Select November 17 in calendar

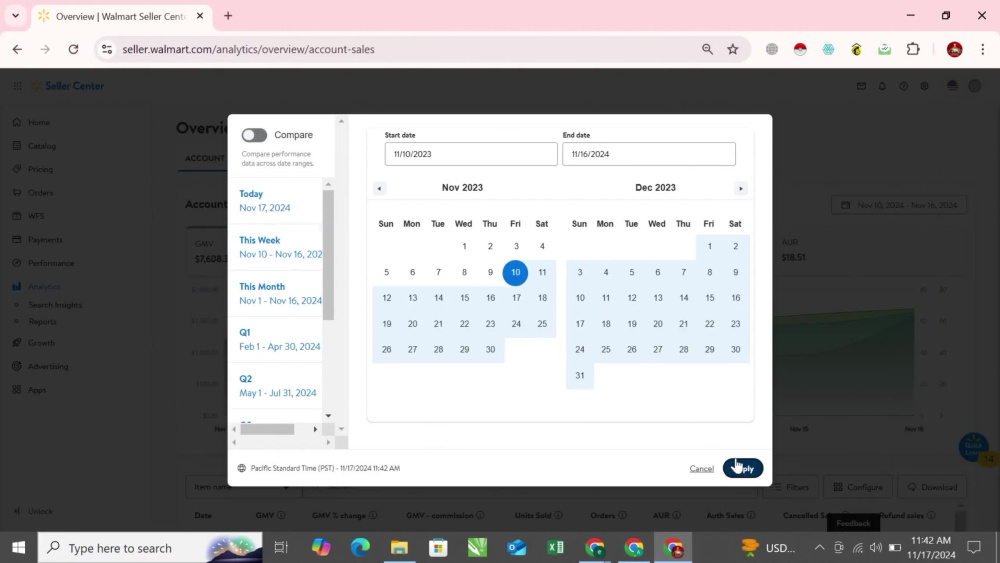[516, 298]
